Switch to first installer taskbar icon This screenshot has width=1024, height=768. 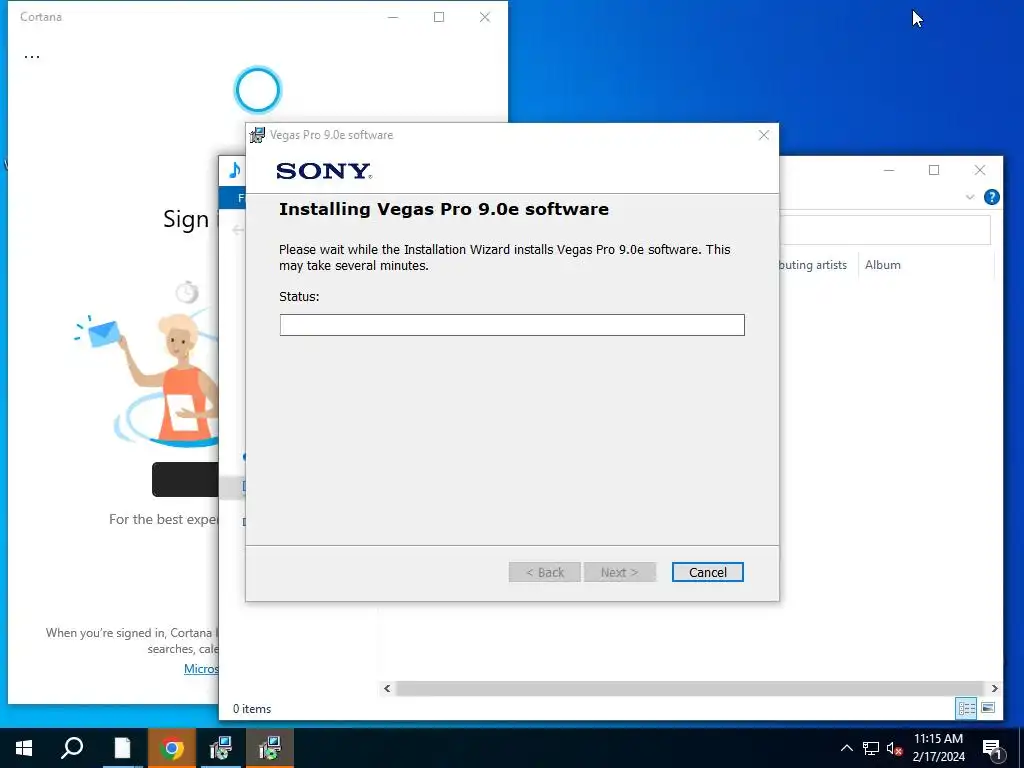(x=221, y=748)
